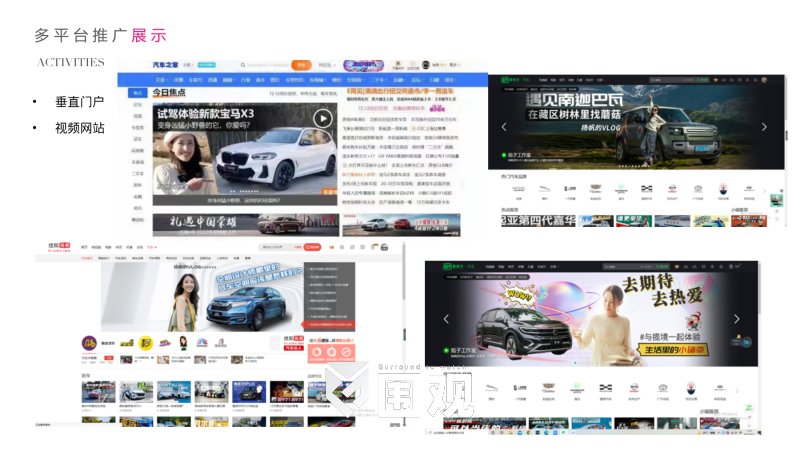This screenshot has height=450, width=800.
Task: Click the right arrow on Land Rover banner
Action: [764, 127]
